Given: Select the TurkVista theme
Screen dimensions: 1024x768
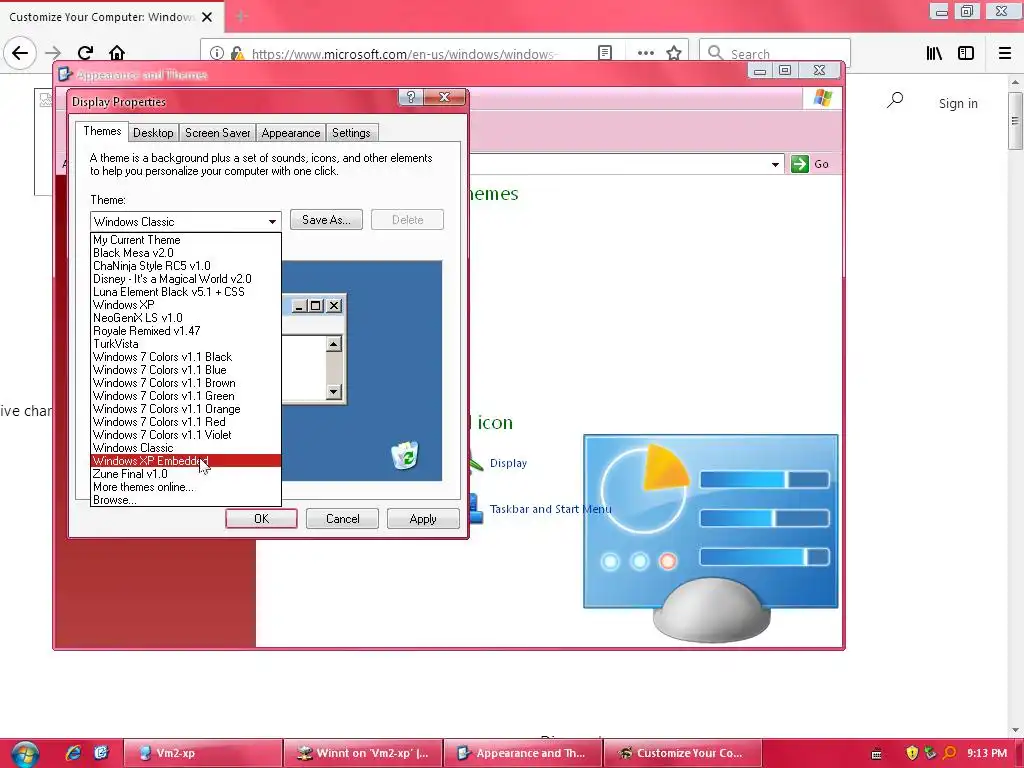Looking at the screenshot, I should [186, 344].
